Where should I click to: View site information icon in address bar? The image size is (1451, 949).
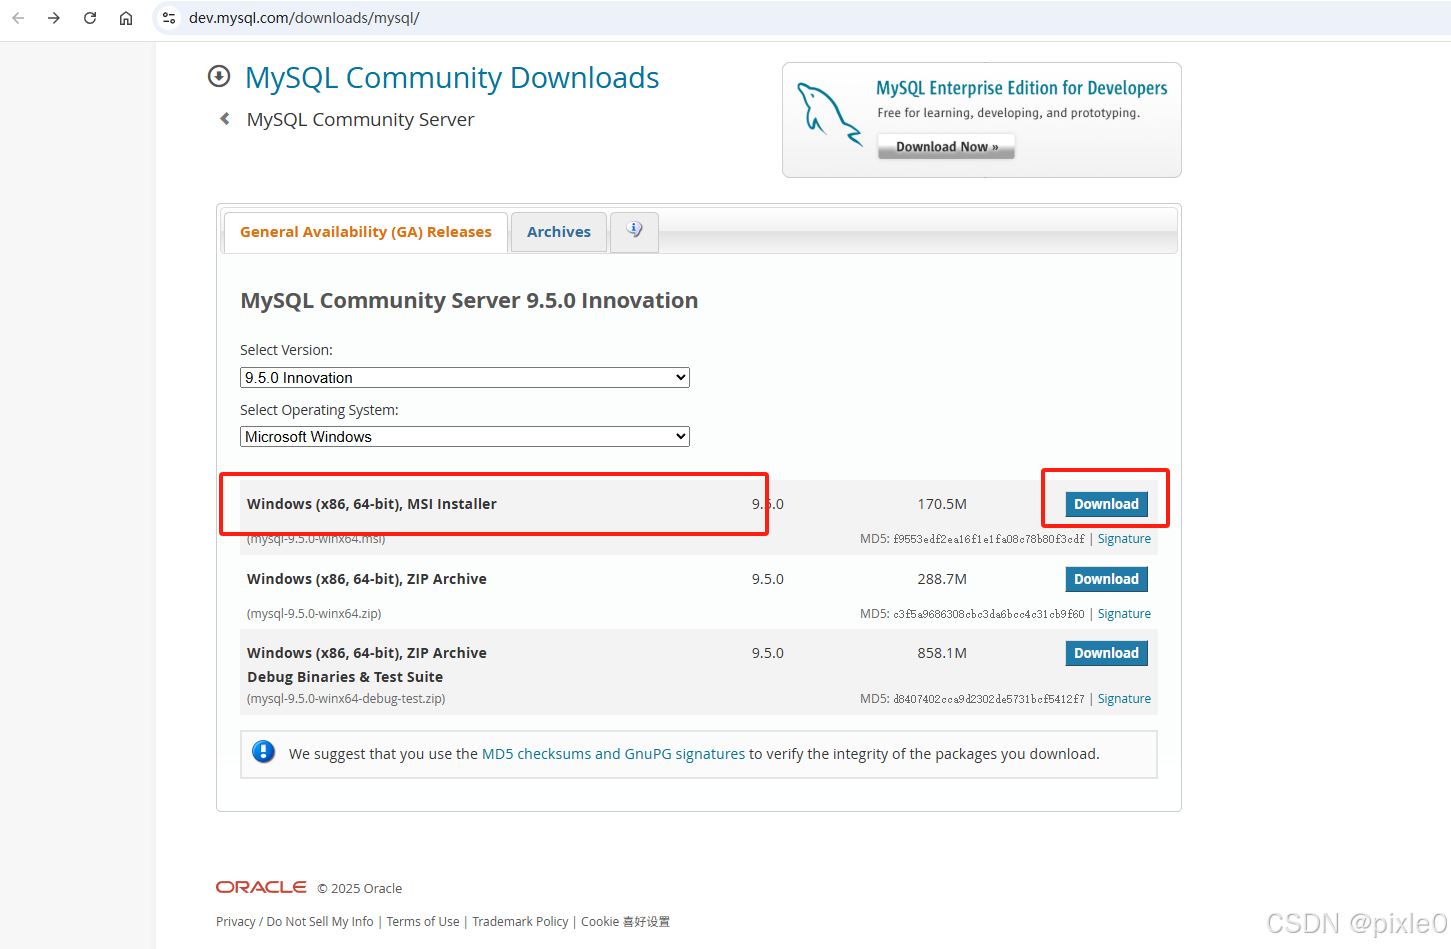click(x=169, y=18)
